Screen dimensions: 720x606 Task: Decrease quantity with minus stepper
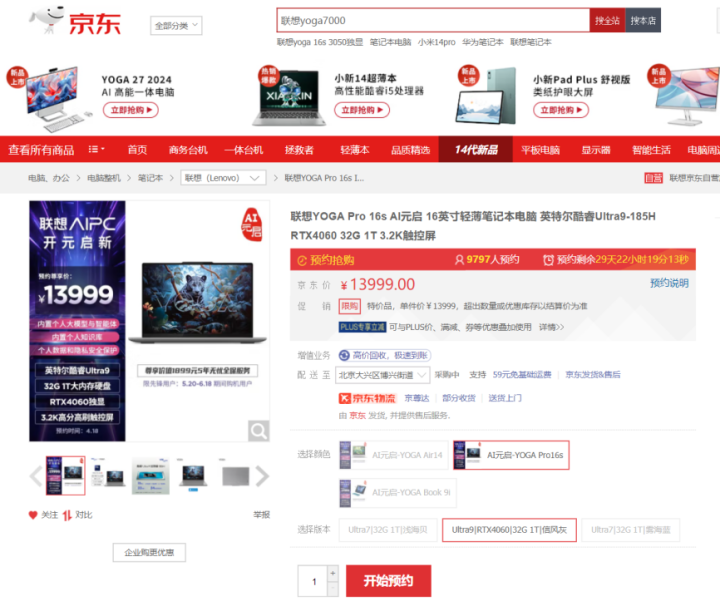(x=333, y=589)
